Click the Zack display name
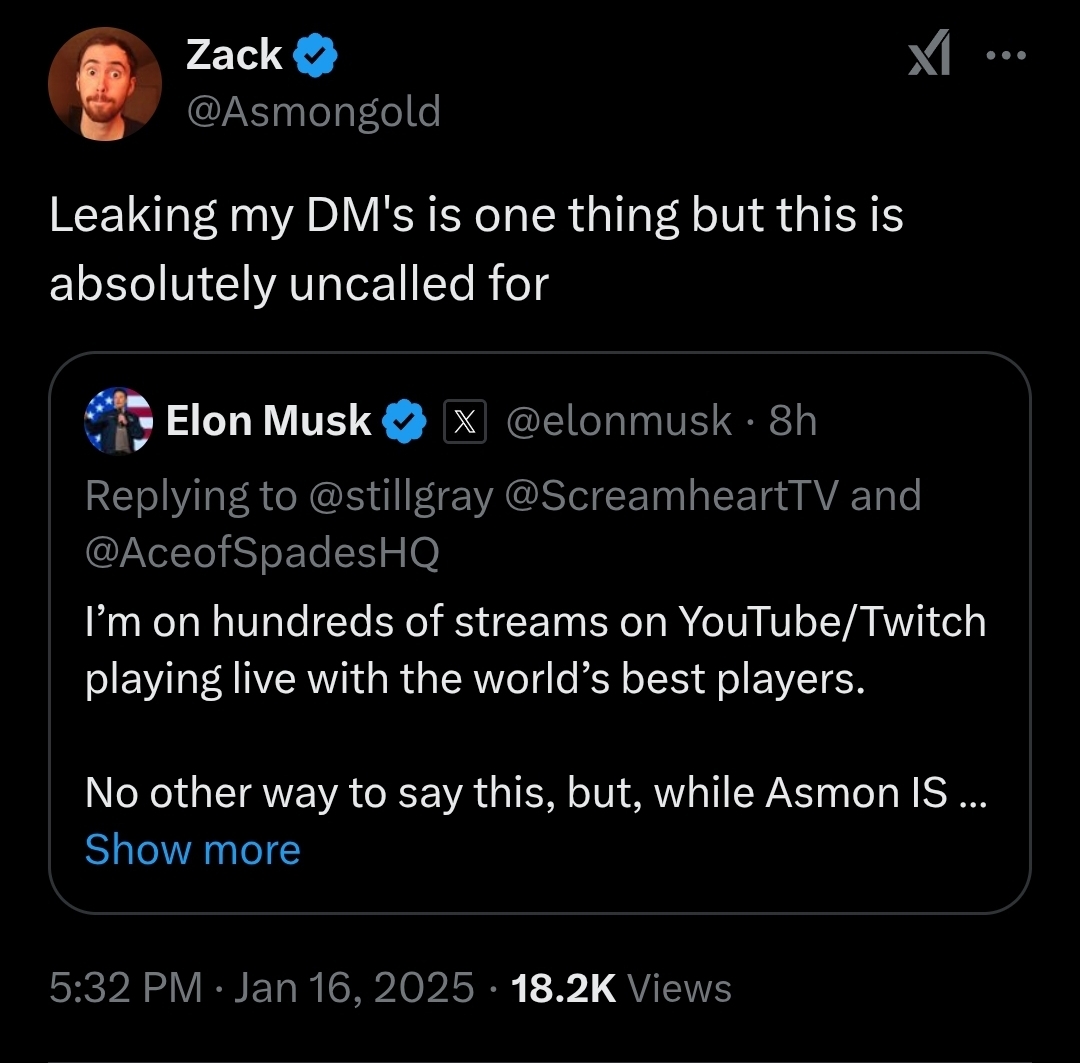This screenshot has height=1063, width=1080. [x=234, y=56]
